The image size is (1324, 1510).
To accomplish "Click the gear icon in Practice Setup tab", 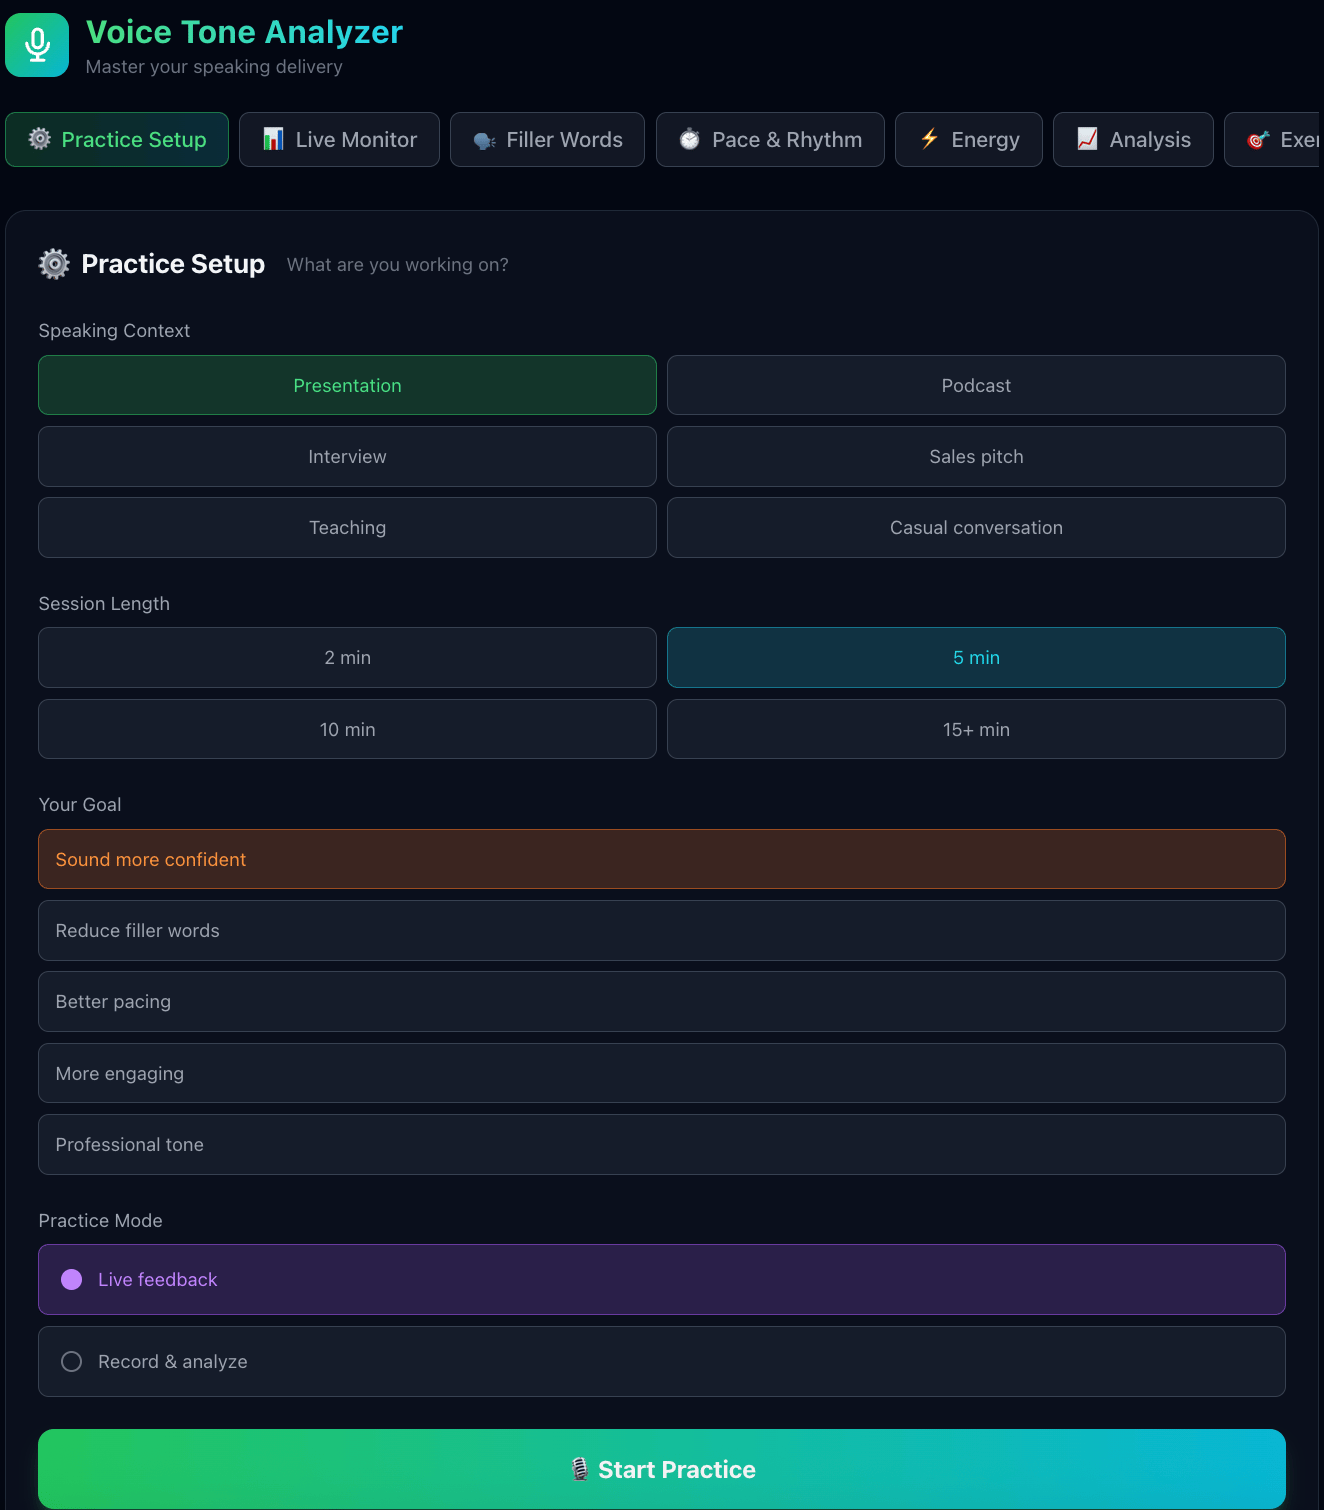I will (x=40, y=139).
